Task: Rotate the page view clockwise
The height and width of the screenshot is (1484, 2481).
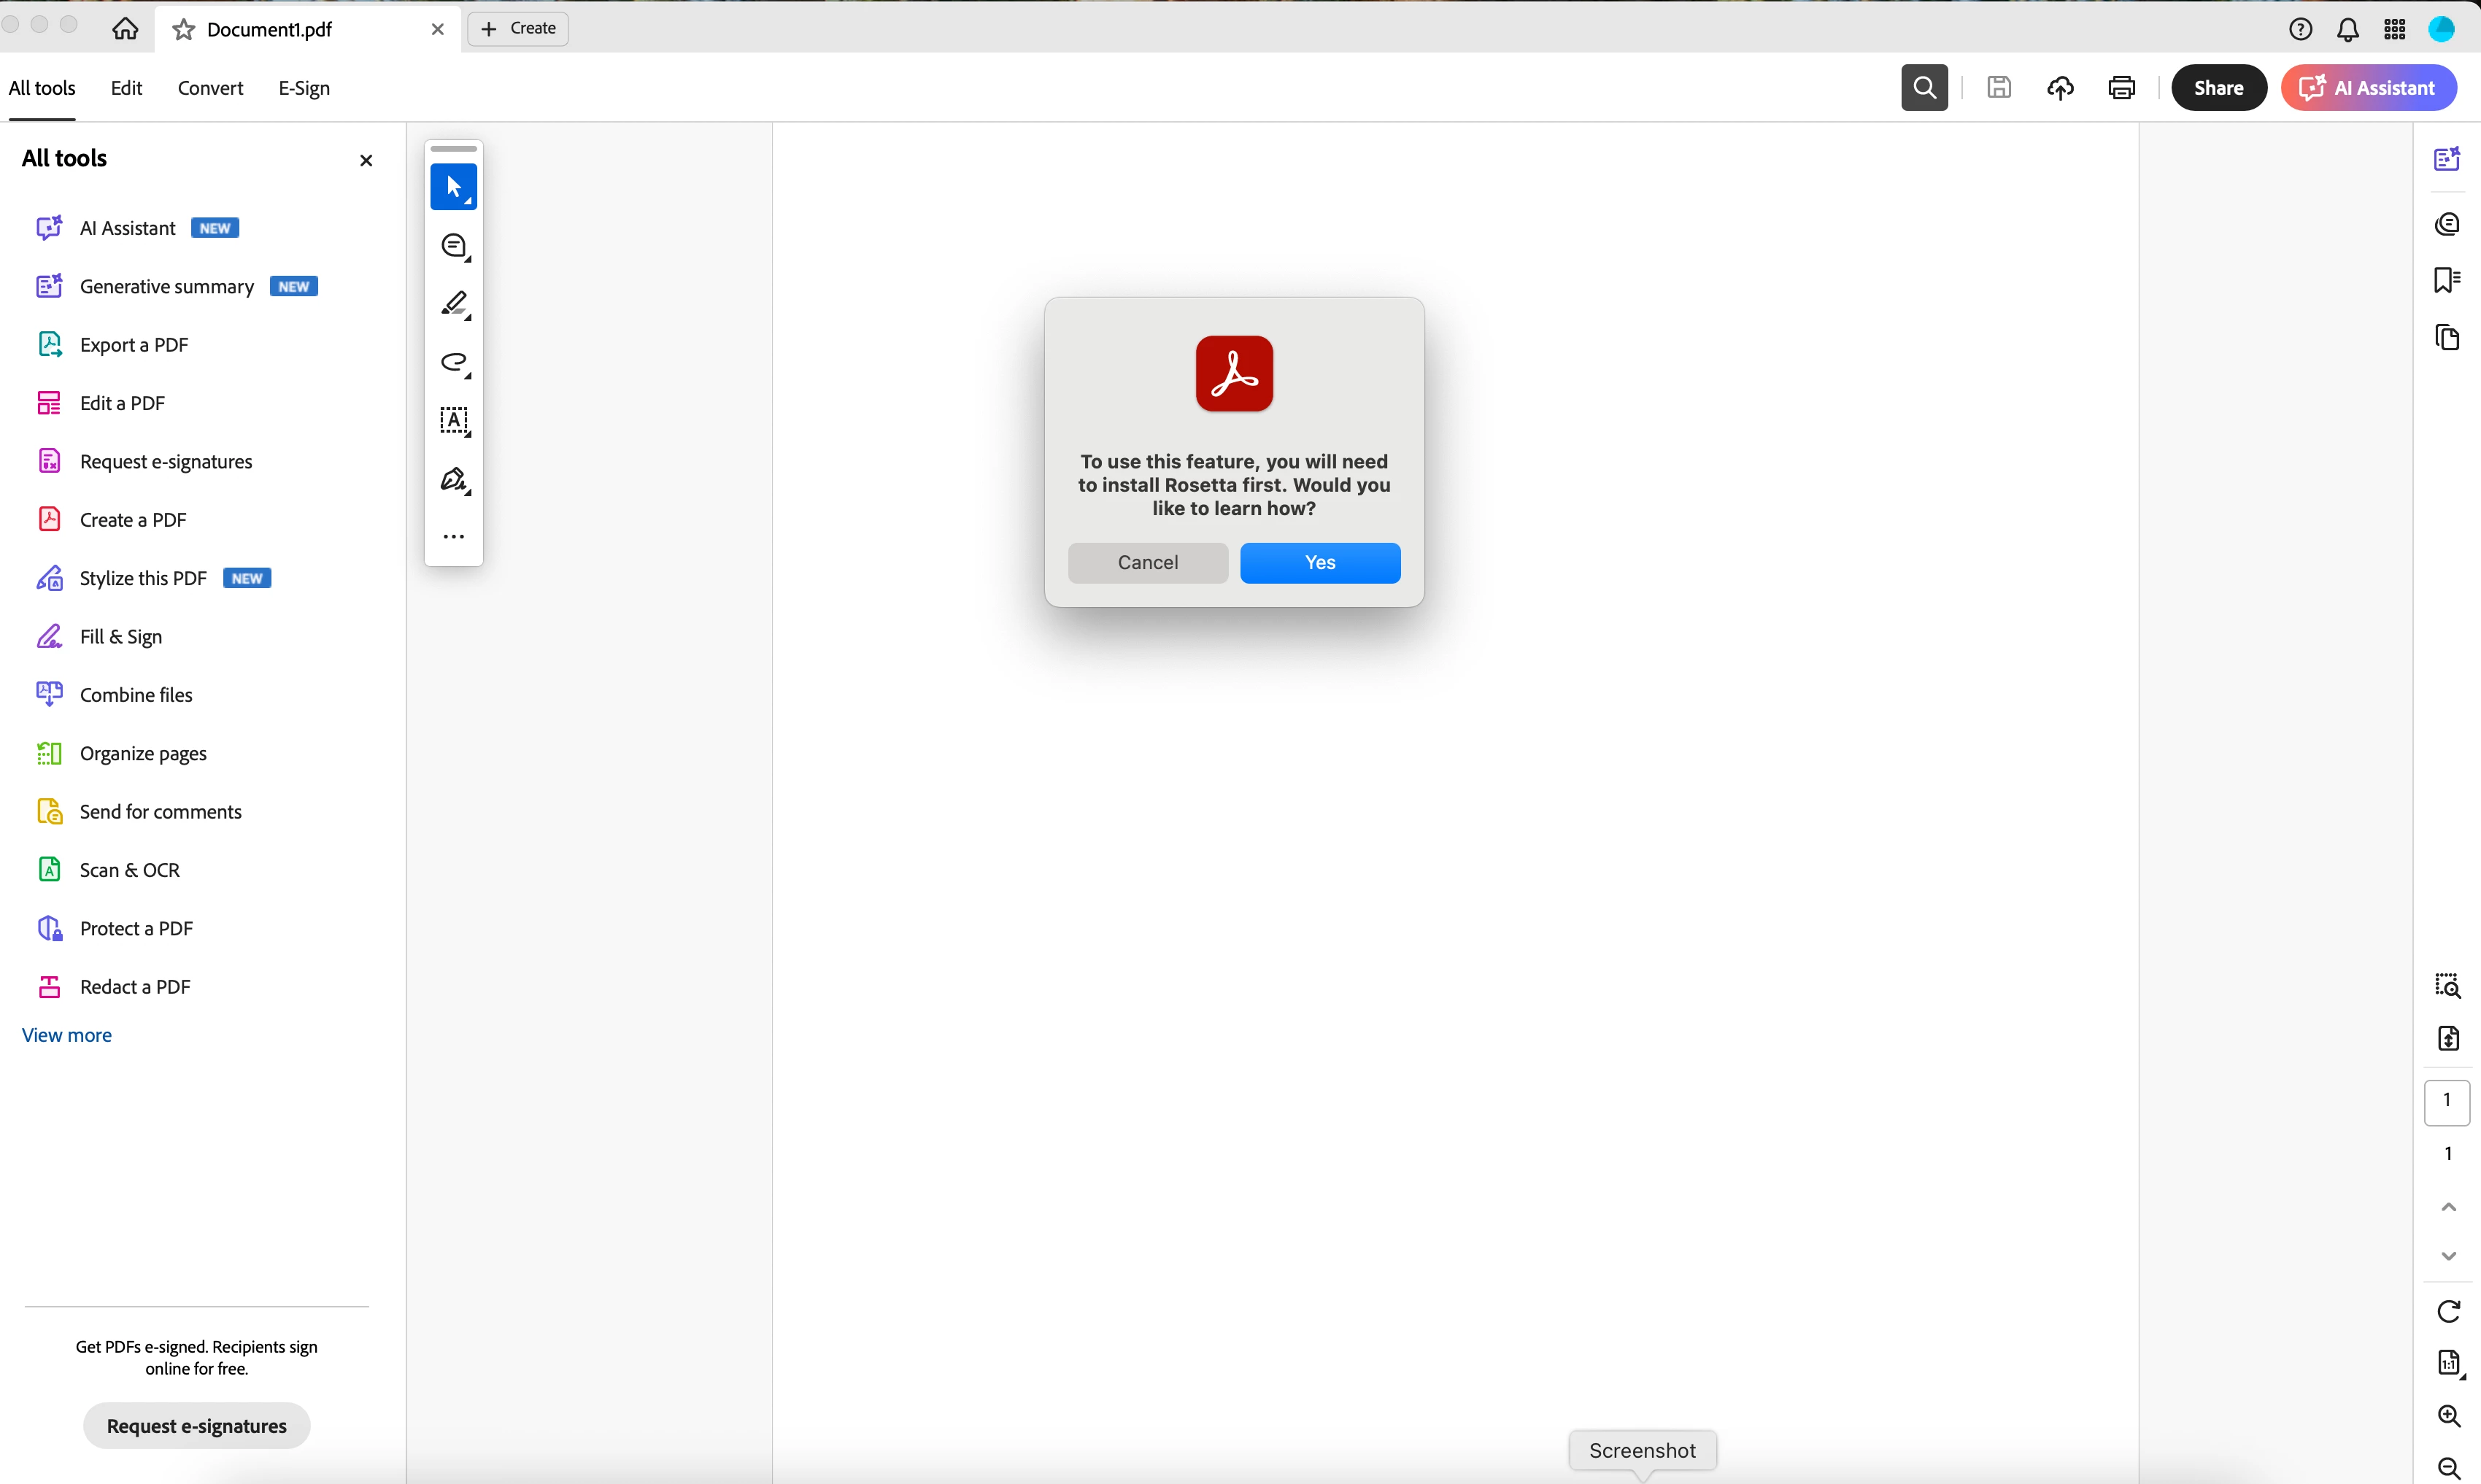Action: (2447, 1311)
